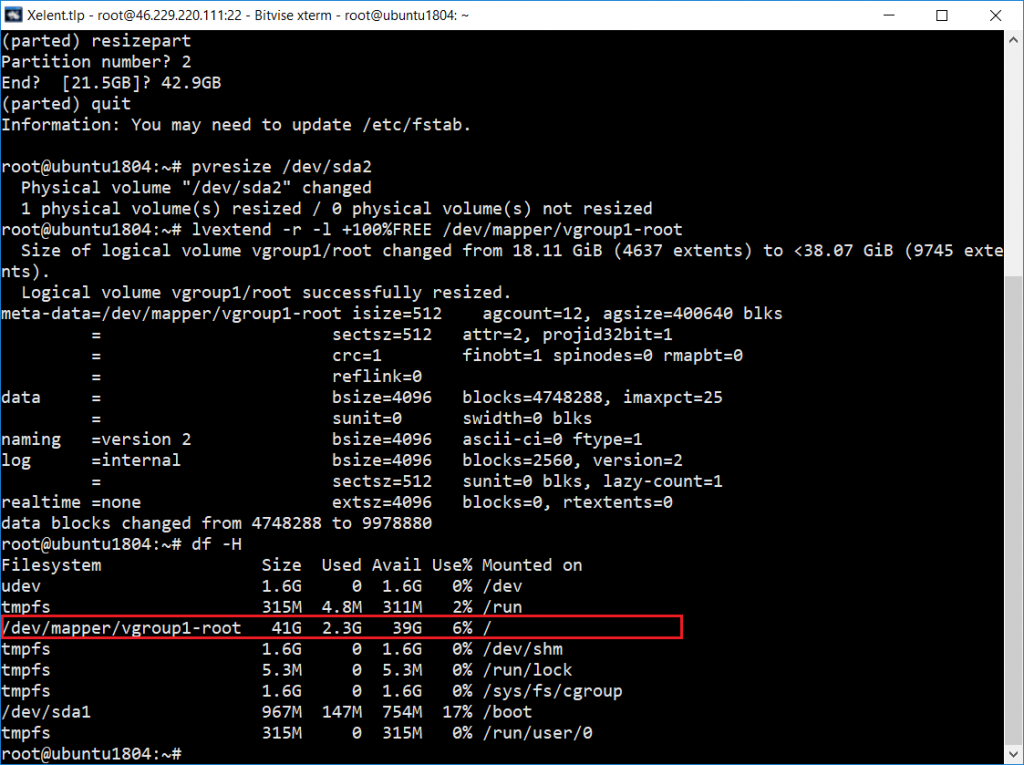
Task: Click 'agcount=12, agsize=400640 blks' text
Action: pyautogui.click(x=632, y=314)
